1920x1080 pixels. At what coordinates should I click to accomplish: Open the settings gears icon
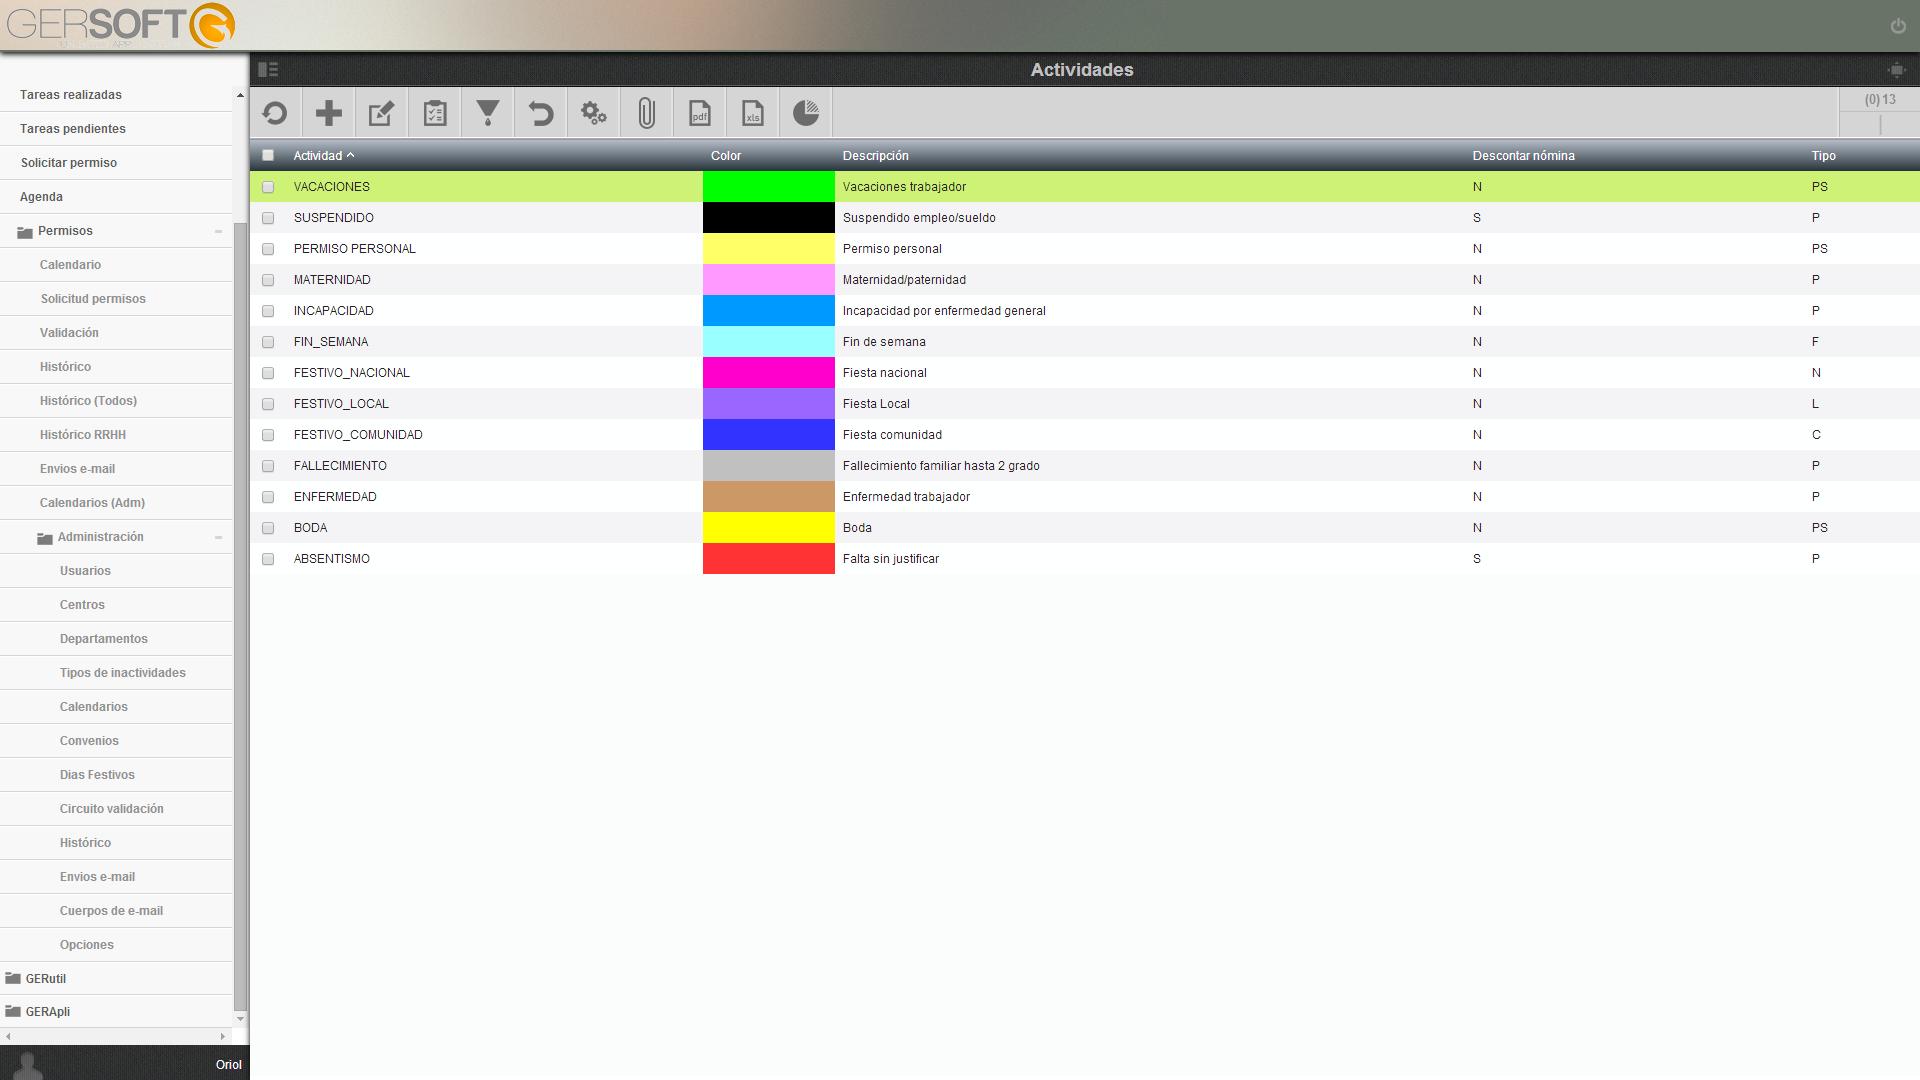tap(593, 113)
